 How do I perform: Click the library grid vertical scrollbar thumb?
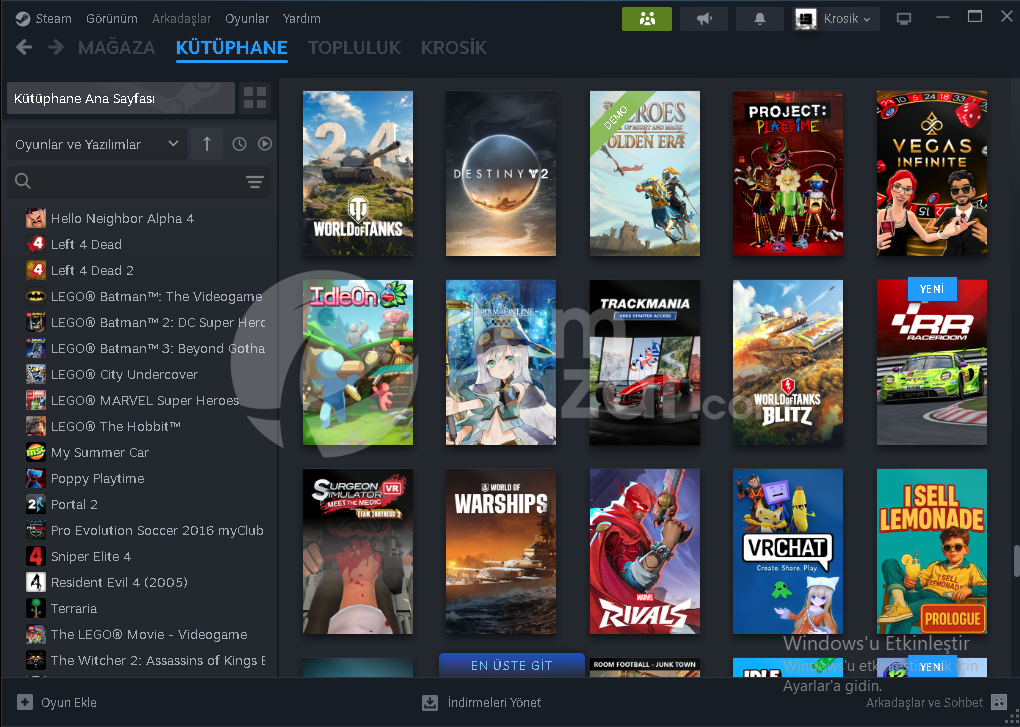1015,561
